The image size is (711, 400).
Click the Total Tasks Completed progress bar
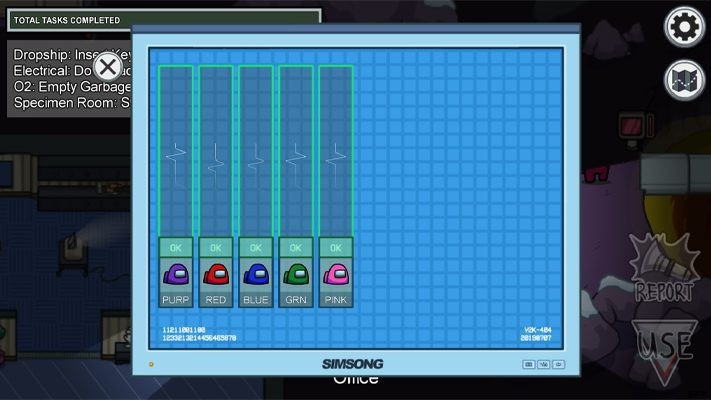click(x=164, y=20)
